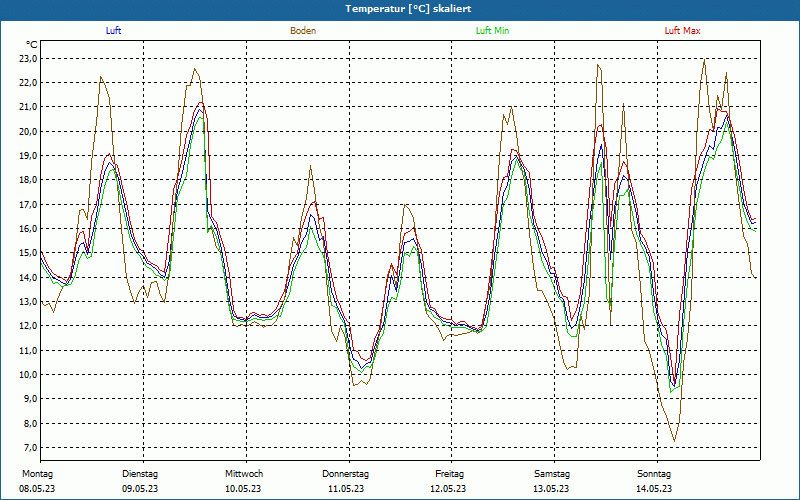Click the green 'Luft Min' legend label
This screenshot has width=800, height=500.
[x=492, y=31]
